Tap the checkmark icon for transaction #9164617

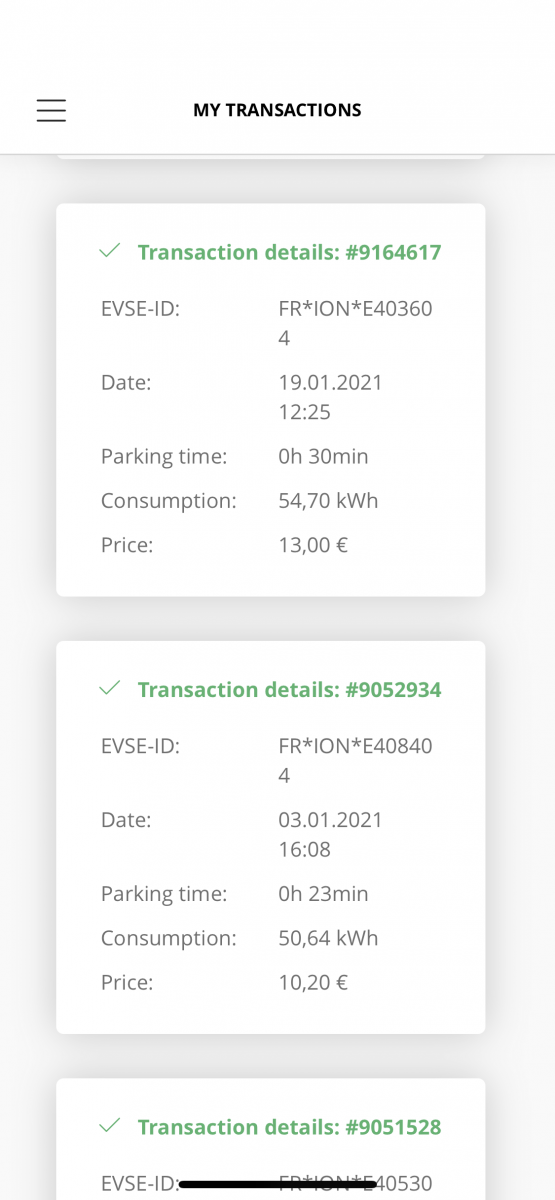click(110, 251)
